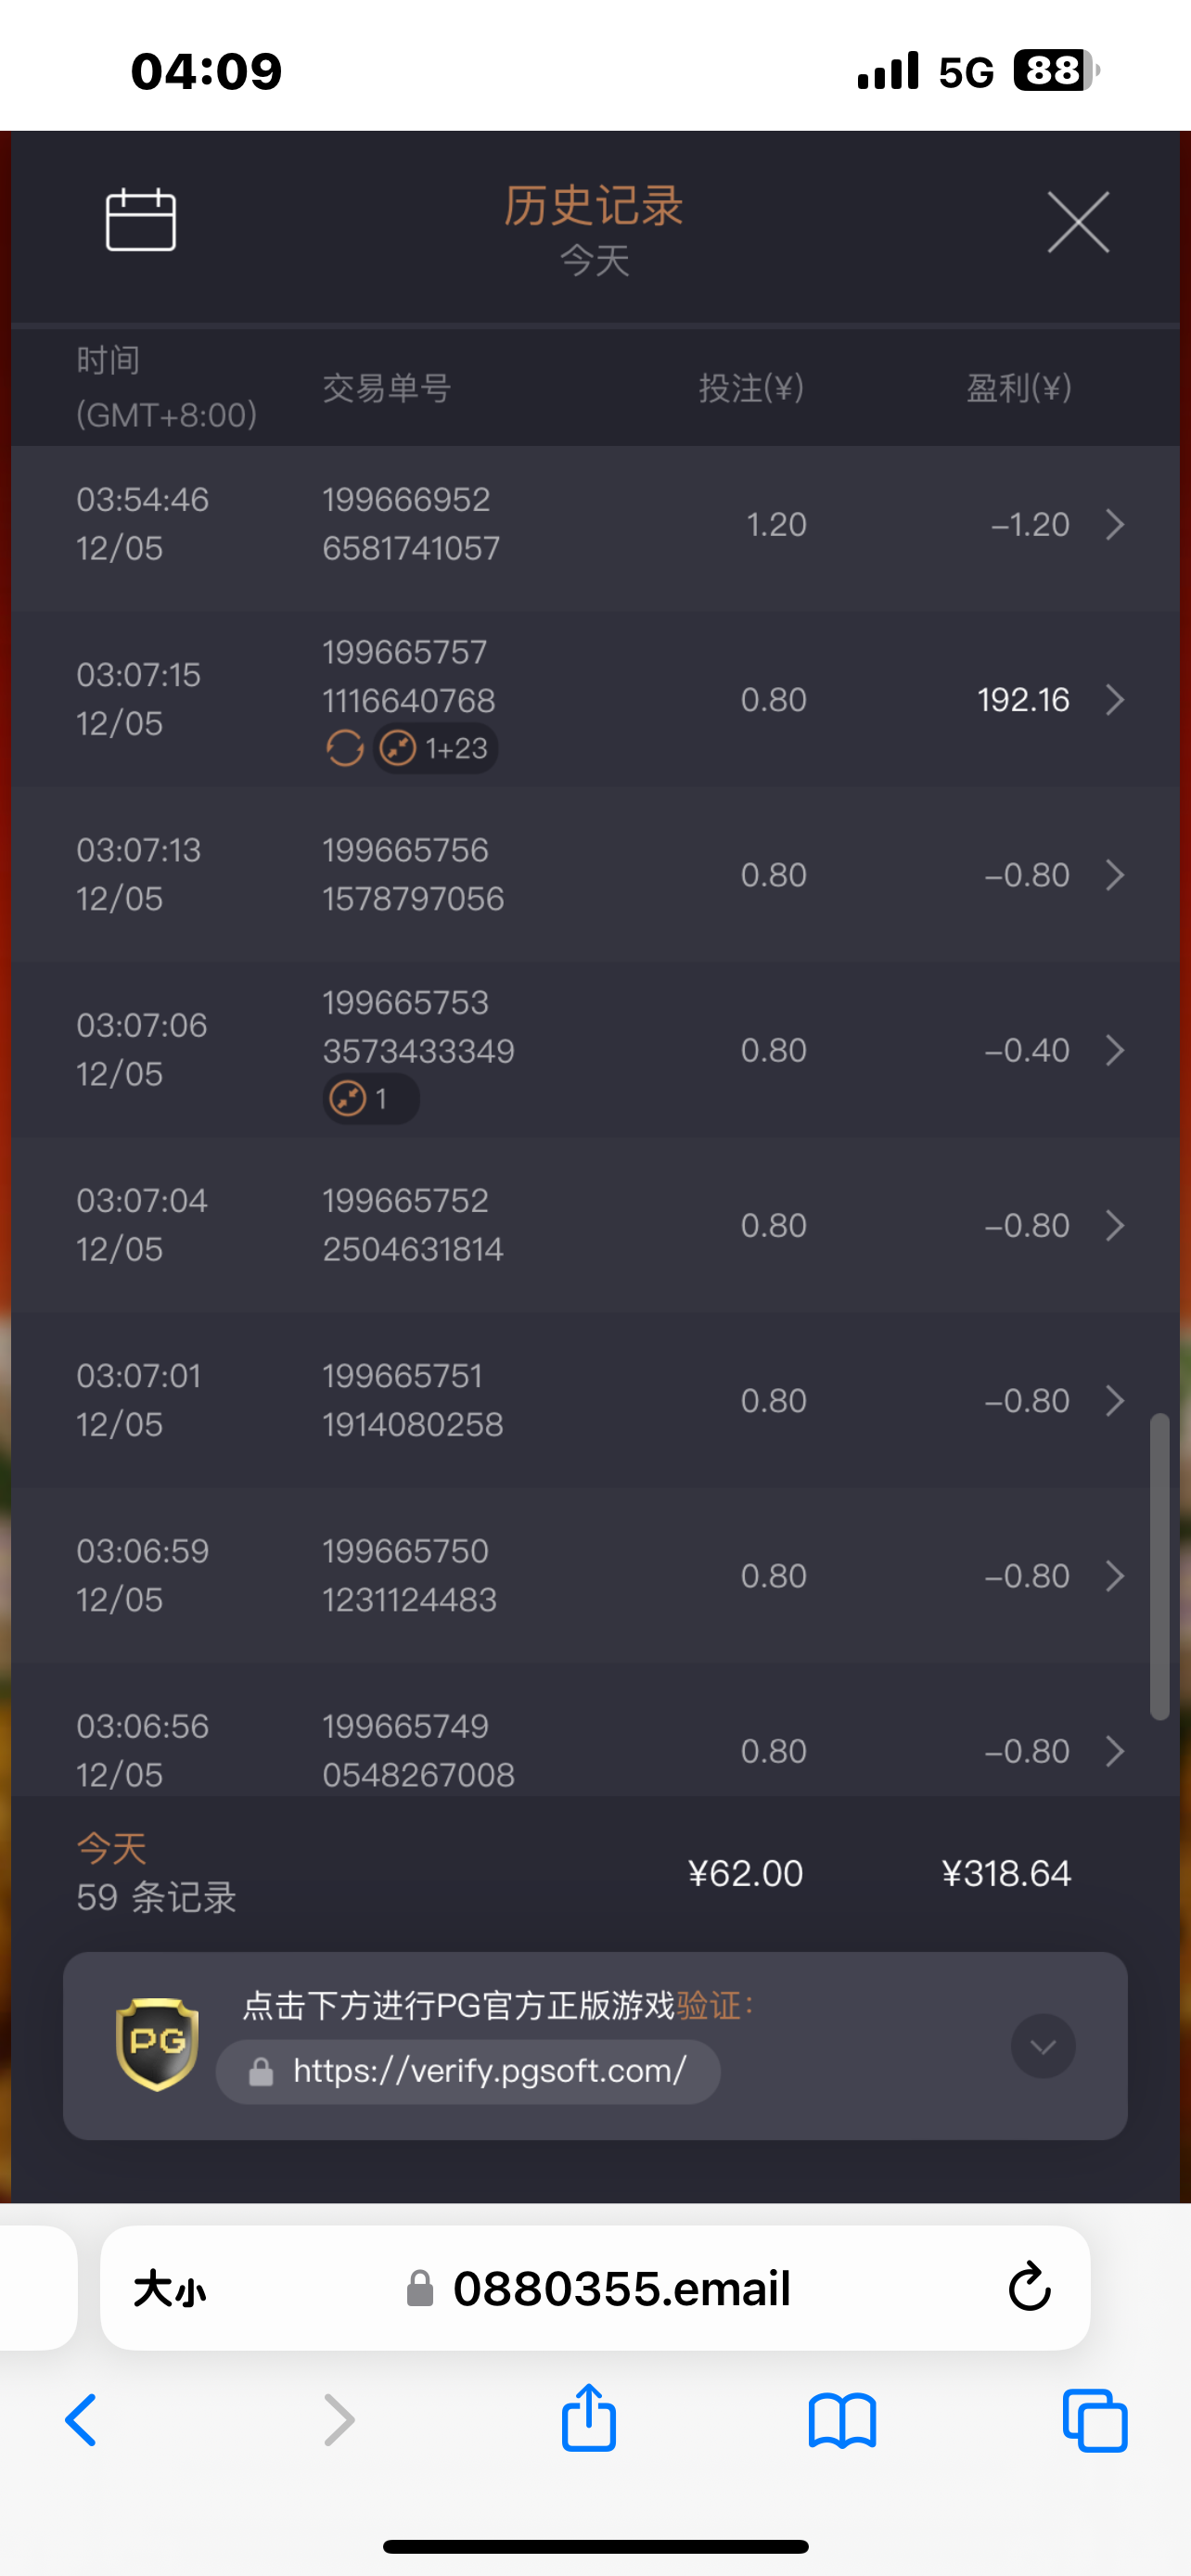Click the PG shield logo

pos(157,2044)
